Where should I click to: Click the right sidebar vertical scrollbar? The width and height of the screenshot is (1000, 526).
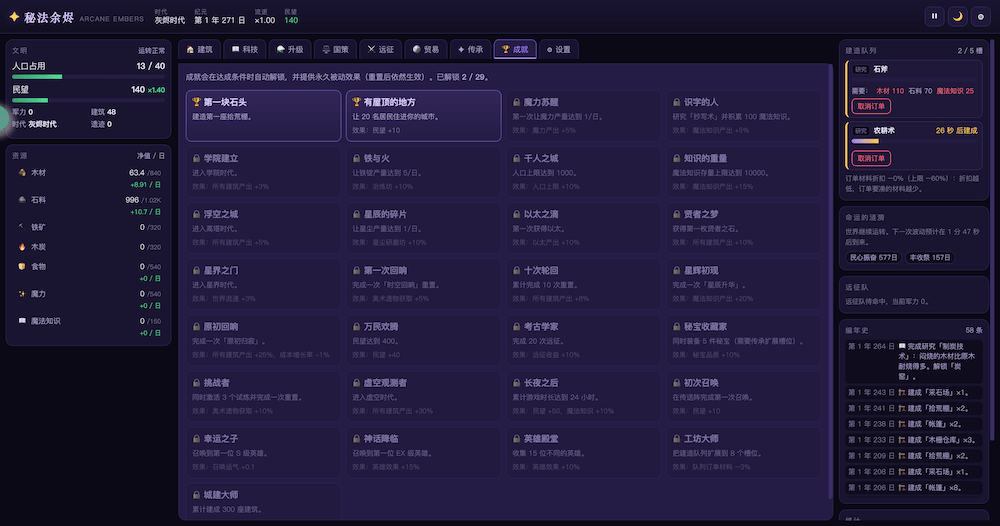pos(992,242)
